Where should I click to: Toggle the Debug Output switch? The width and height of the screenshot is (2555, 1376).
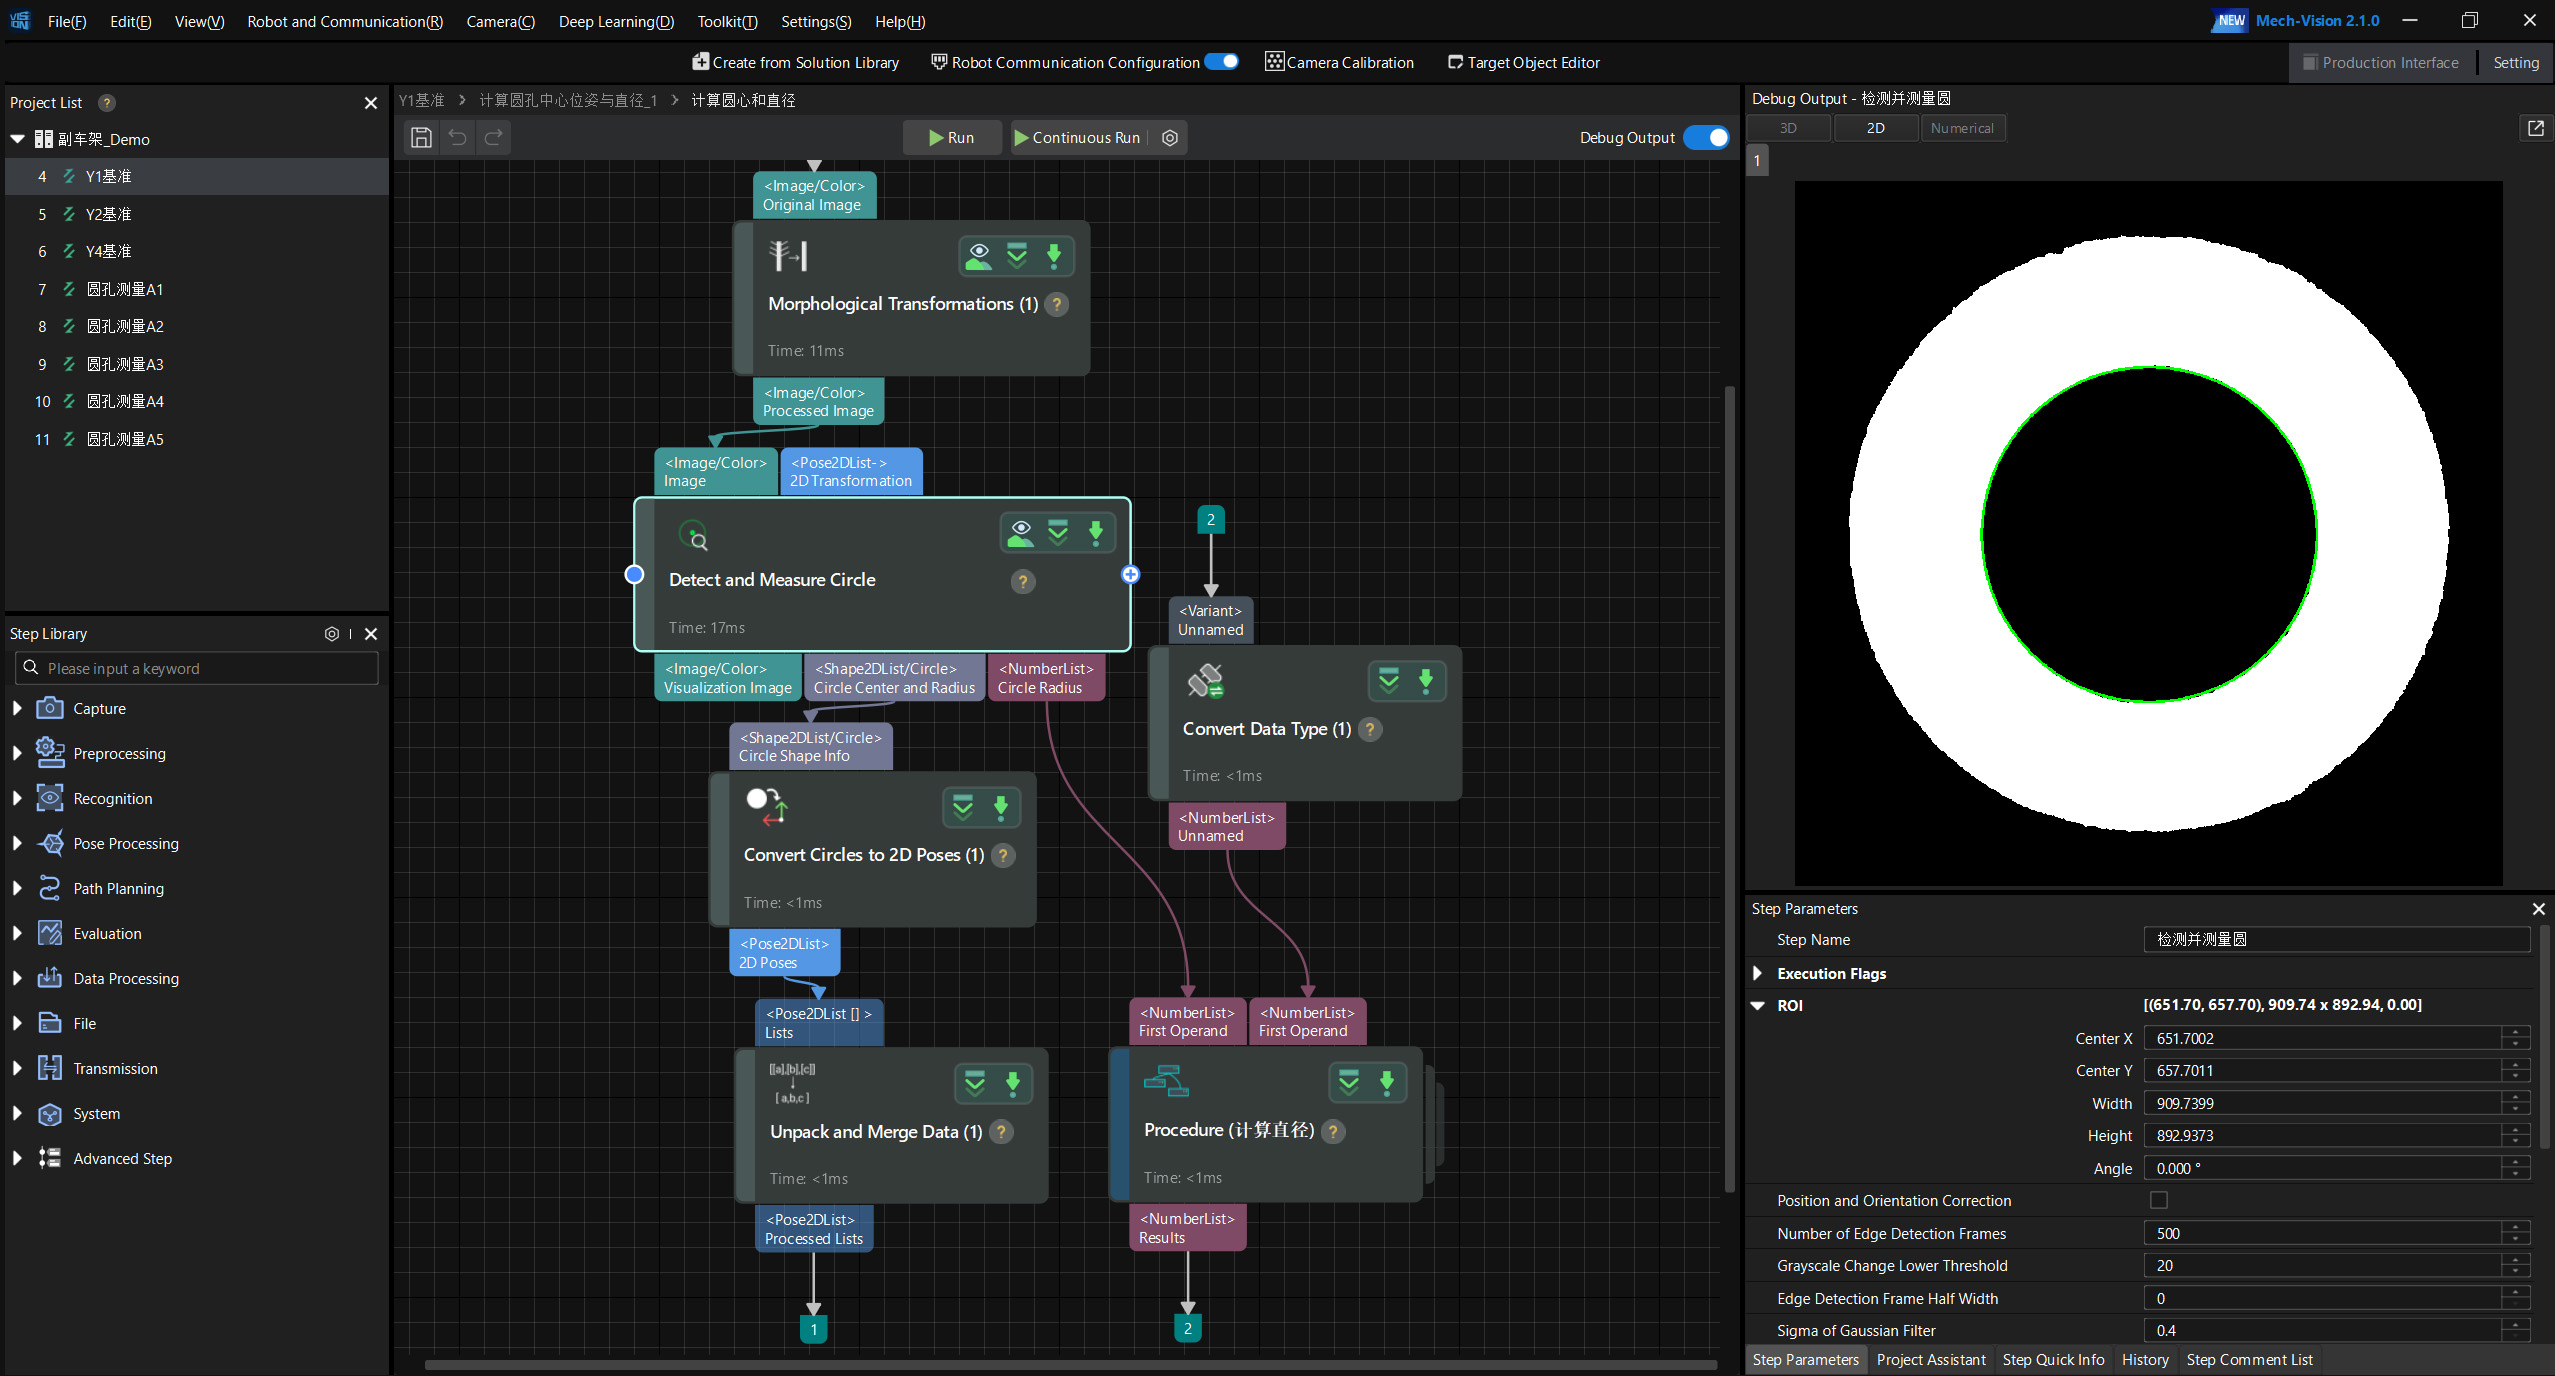[1706, 138]
